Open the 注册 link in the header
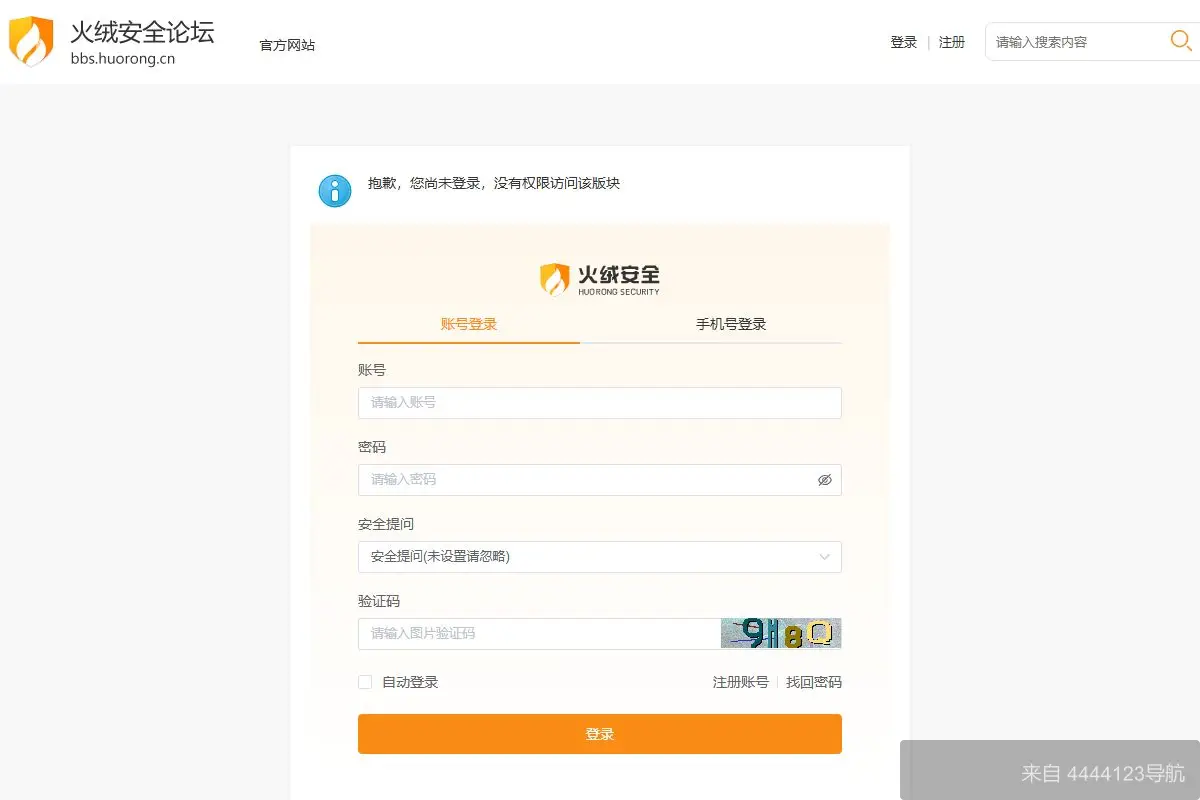 (952, 41)
